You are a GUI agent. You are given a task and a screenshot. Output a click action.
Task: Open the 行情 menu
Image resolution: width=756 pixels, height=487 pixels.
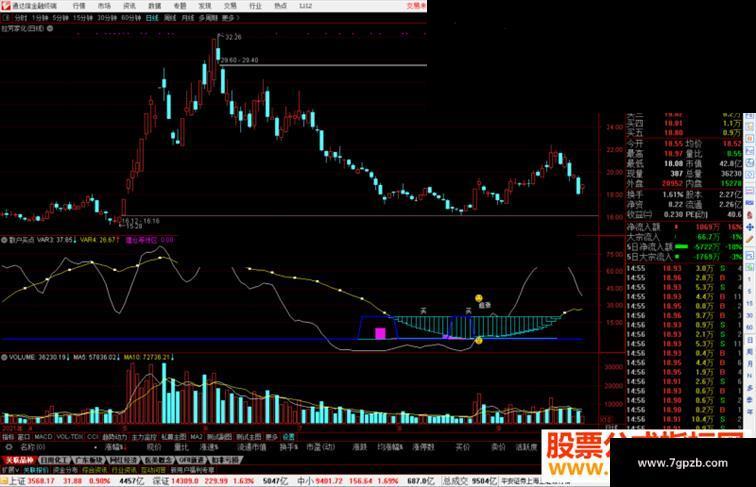(x=79, y=6)
